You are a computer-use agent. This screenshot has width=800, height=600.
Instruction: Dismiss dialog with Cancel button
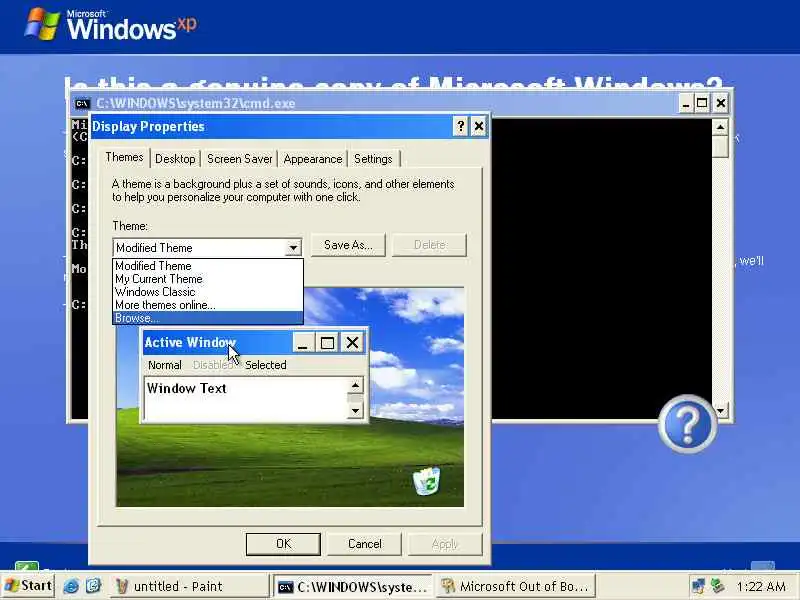tap(364, 544)
